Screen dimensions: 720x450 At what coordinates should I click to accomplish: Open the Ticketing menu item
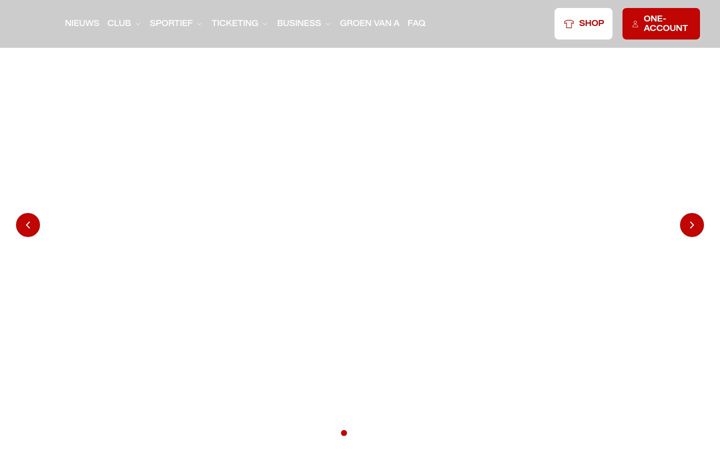(x=235, y=23)
